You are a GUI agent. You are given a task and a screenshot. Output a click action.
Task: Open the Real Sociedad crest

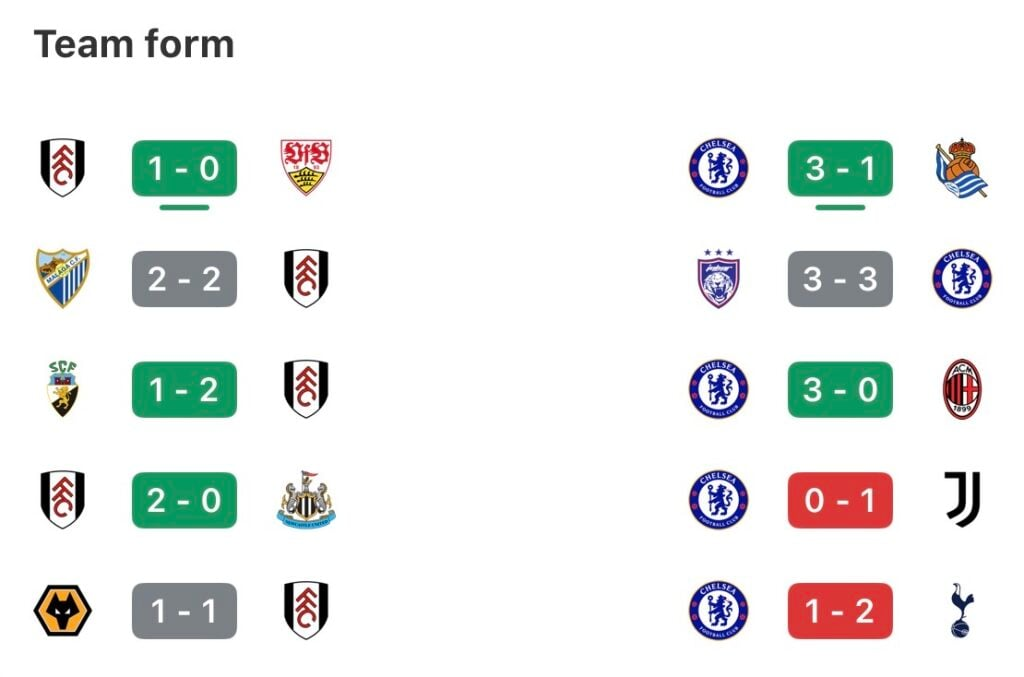pos(961,167)
